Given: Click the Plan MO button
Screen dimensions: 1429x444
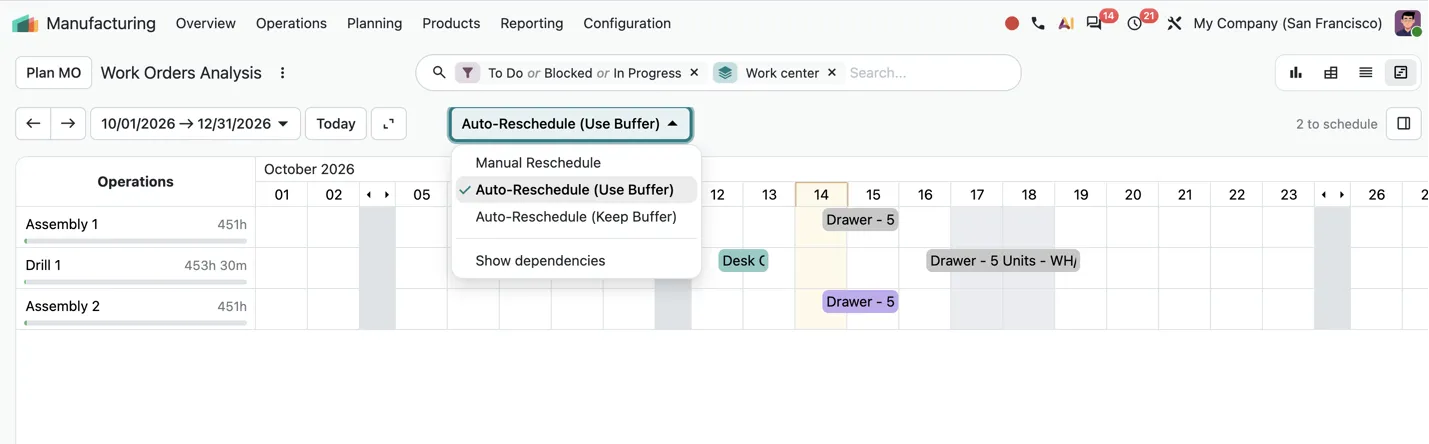Looking at the screenshot, I should coord(54,73).
